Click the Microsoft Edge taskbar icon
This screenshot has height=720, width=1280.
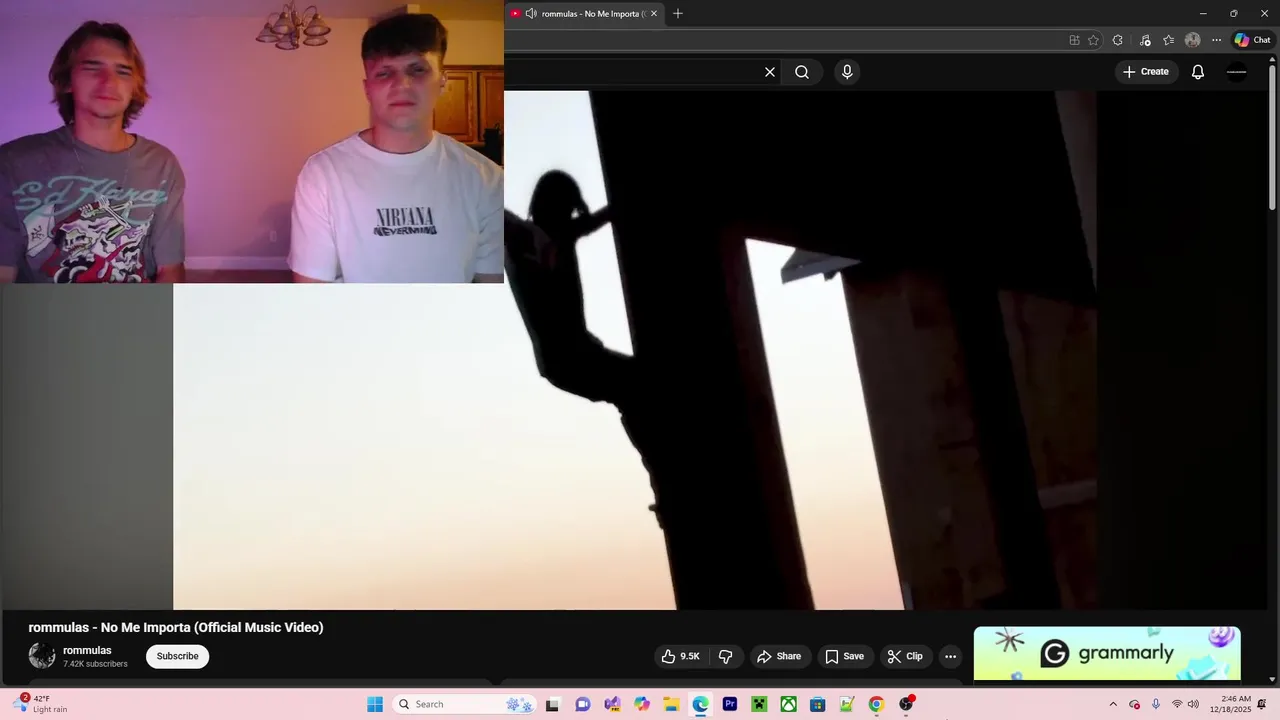point(701,704)
